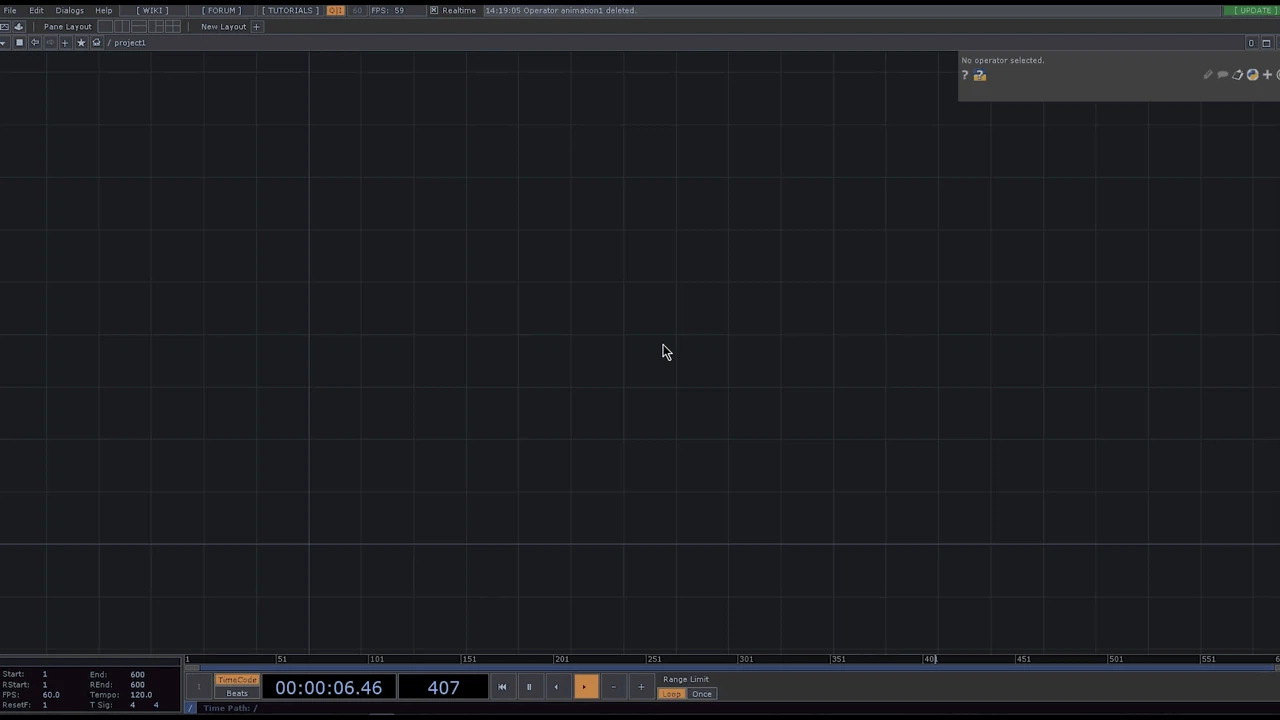Open the File menu
Image resolution: width=1280 pixels, height=720 pixels.
10,11
